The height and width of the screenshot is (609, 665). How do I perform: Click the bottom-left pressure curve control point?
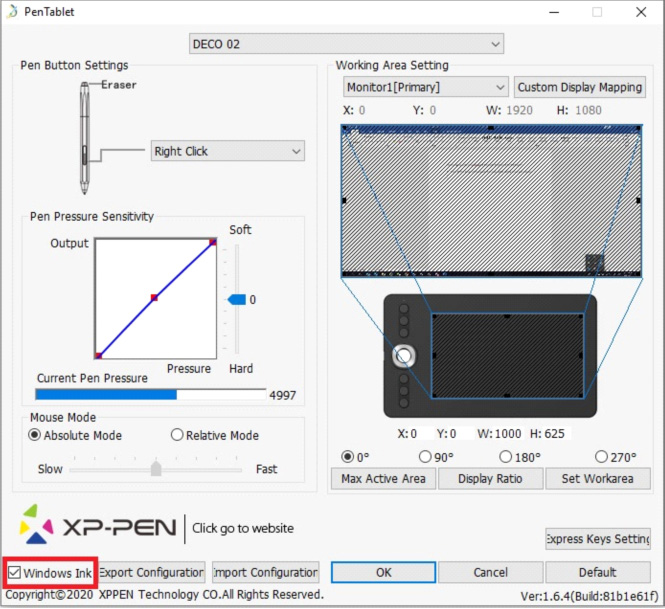pos(98,355)
